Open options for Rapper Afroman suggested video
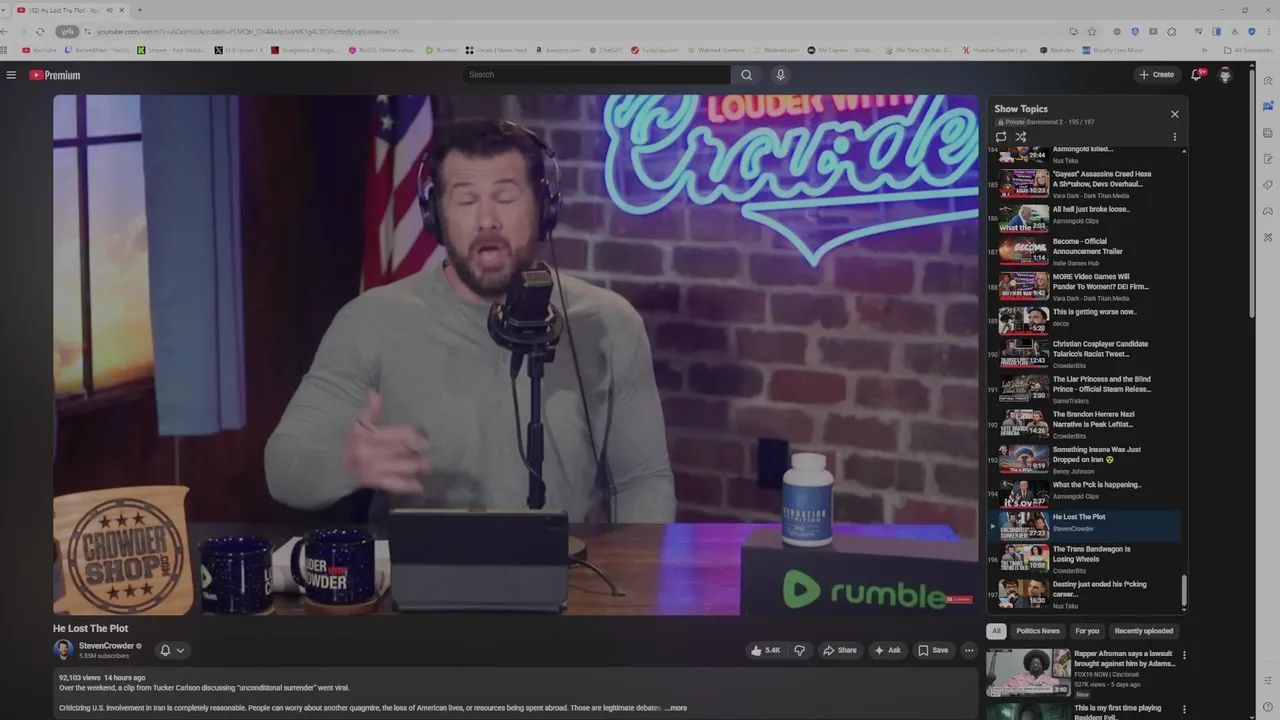This screenshot has height=720, width=1280. (1184, 656)
